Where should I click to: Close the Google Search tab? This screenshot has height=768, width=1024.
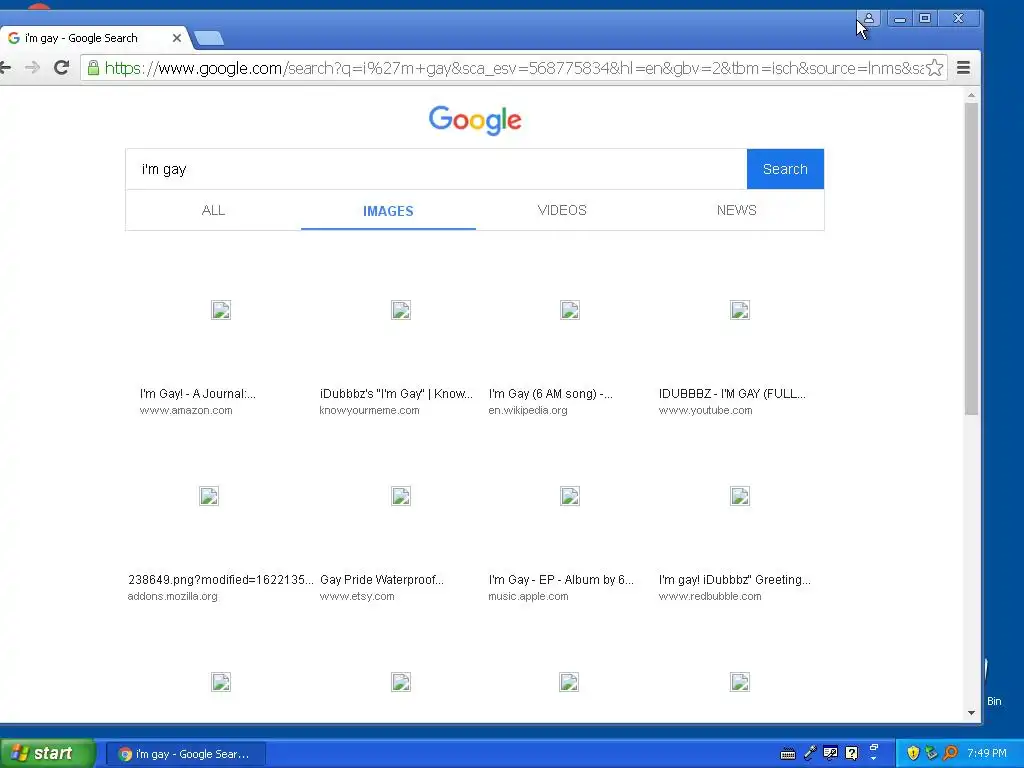pos(176,38)
